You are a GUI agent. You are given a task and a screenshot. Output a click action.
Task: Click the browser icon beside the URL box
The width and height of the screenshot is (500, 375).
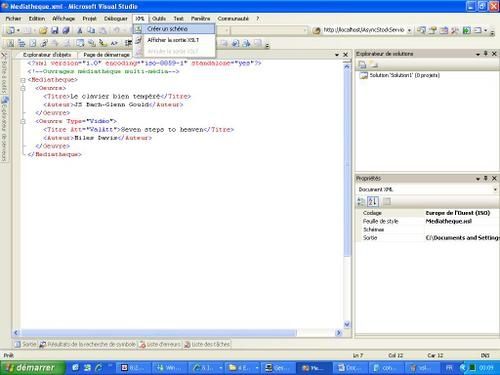pos(316,31)
